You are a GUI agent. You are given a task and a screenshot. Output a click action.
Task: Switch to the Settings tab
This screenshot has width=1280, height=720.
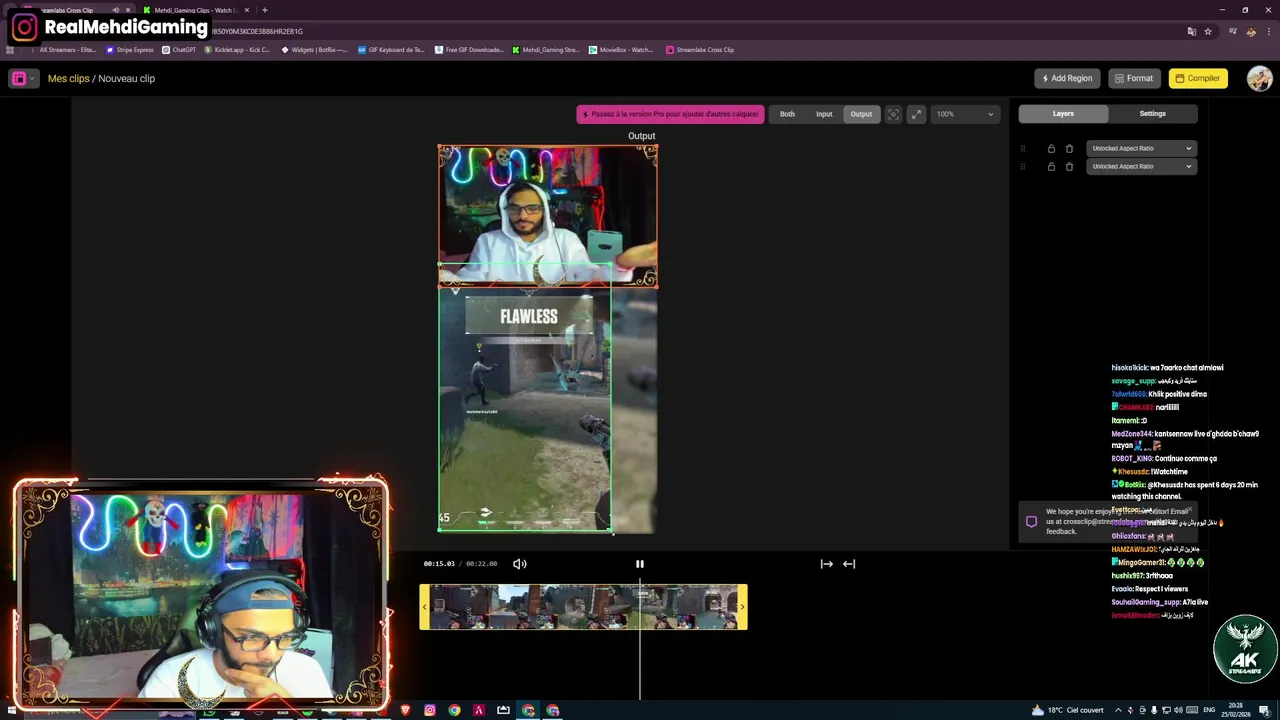click(1152, 114)
